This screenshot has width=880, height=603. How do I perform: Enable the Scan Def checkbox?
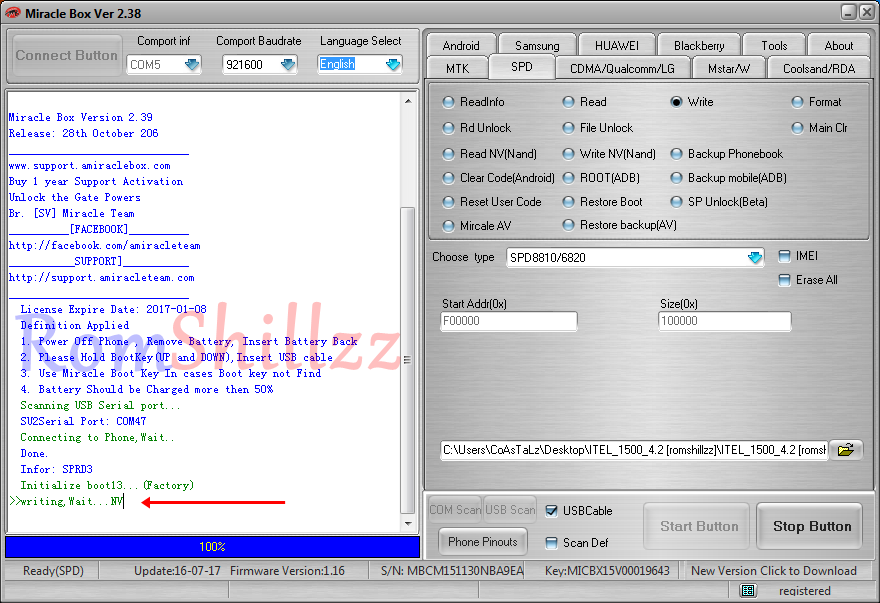[577, 542]
